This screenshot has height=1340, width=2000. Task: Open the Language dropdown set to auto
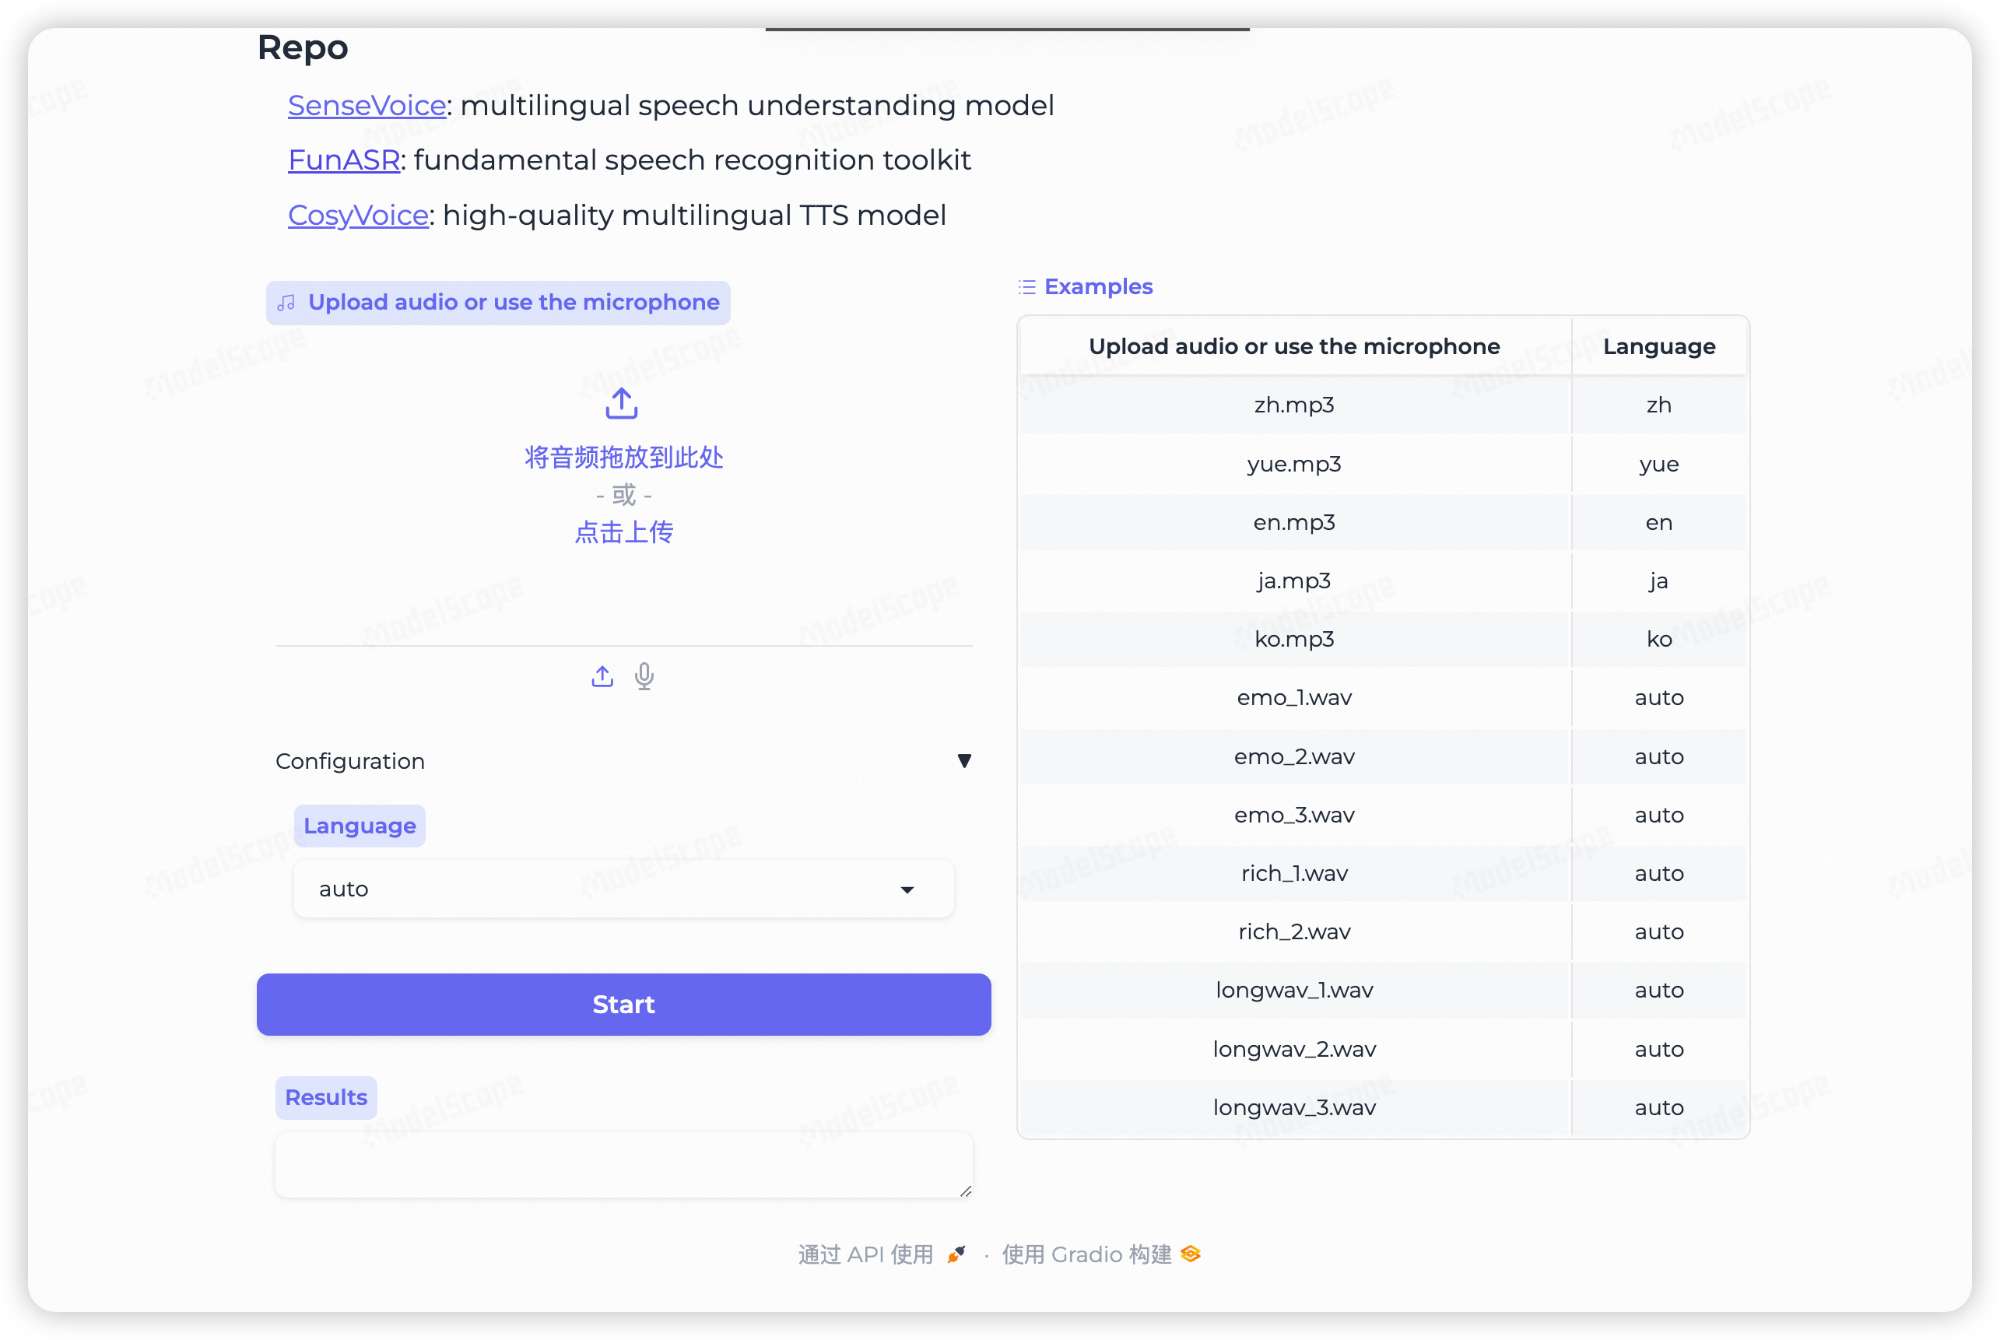(623, 889)
